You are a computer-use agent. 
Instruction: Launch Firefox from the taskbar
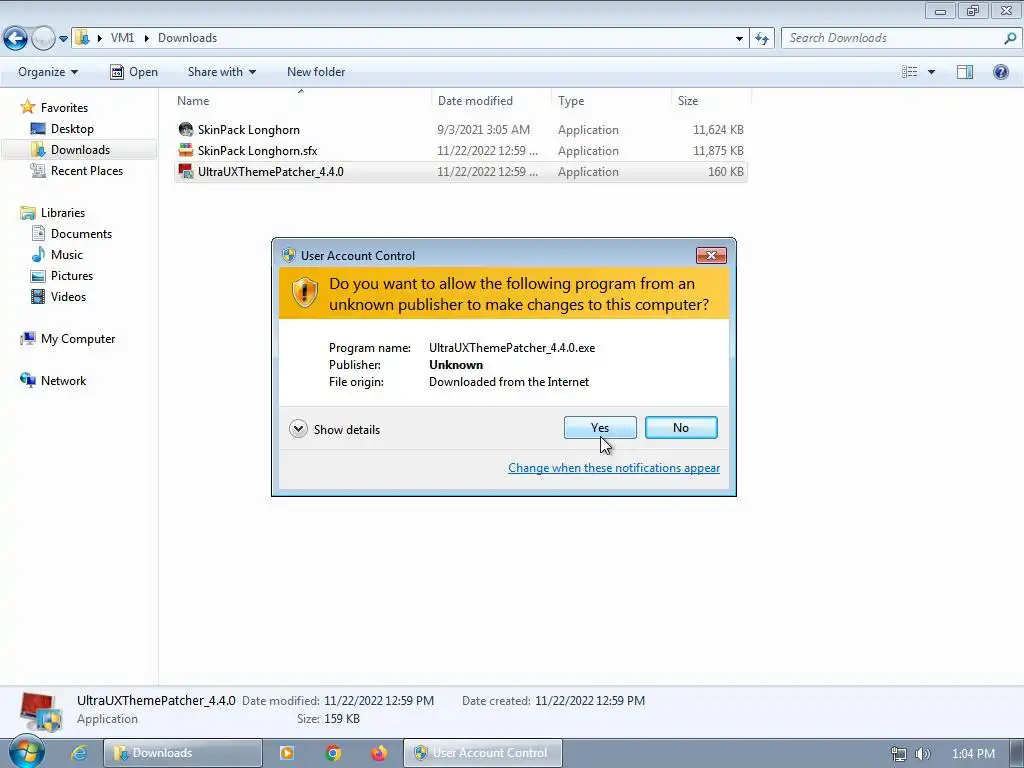pyautogui.click(x=379, y=753)
